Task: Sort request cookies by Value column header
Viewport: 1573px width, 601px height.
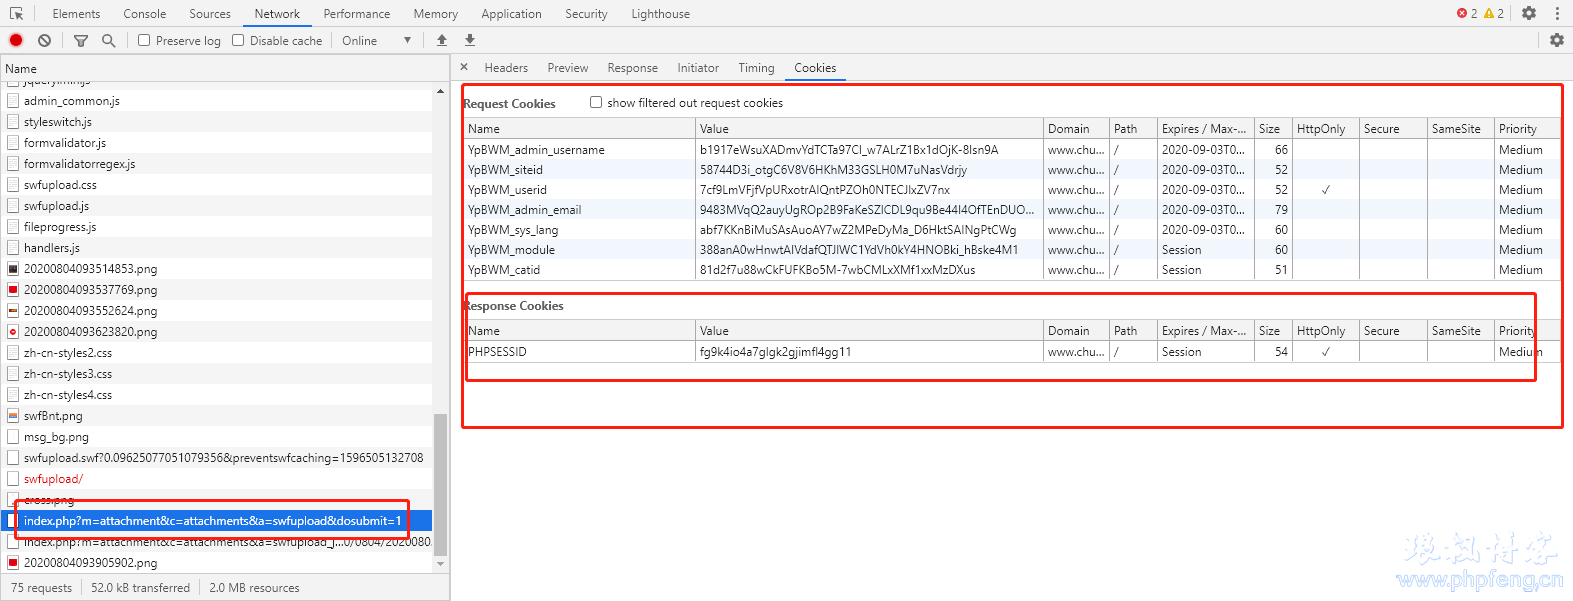Action: pos(869,129)
